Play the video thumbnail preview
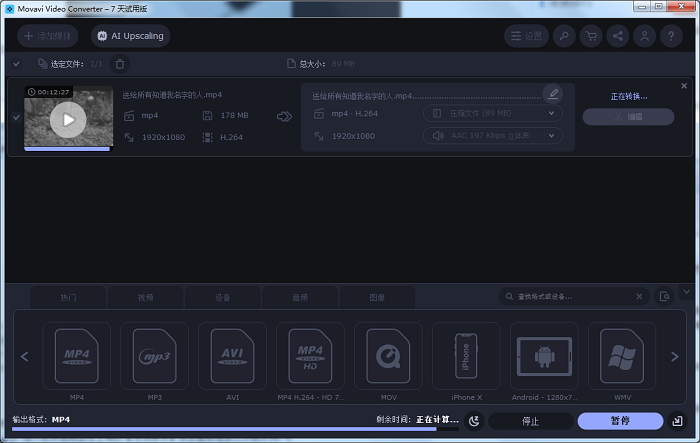The width and height of the screenshot is (700, 443). point(68,120)
